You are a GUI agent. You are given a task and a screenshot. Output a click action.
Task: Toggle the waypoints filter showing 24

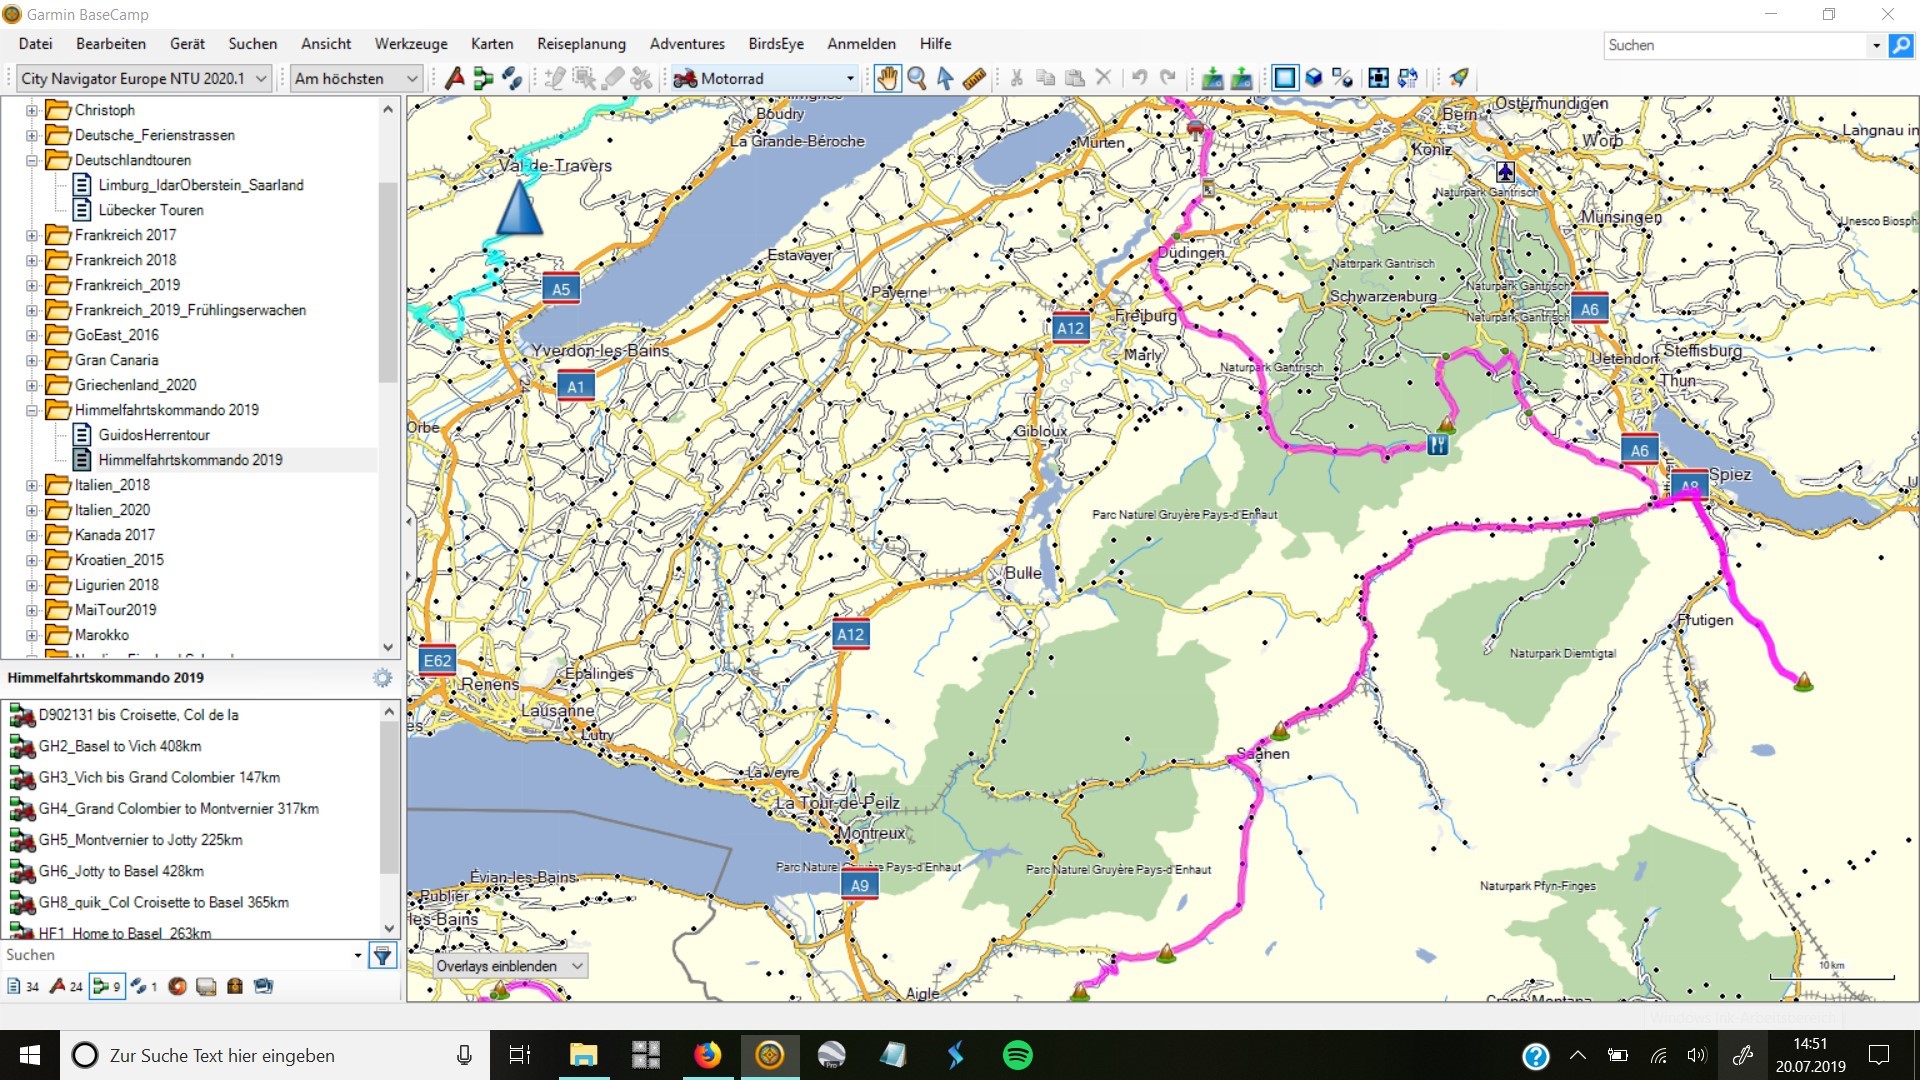(x=66, y=986)
